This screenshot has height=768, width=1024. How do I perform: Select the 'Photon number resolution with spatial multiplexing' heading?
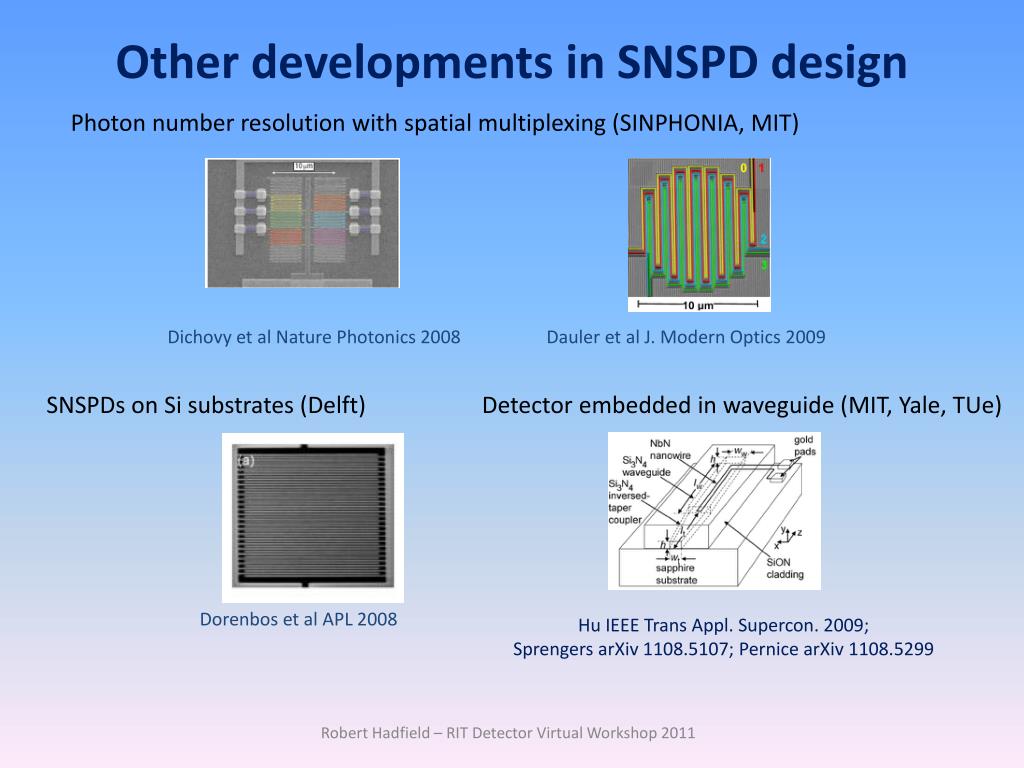pos(434,123)
